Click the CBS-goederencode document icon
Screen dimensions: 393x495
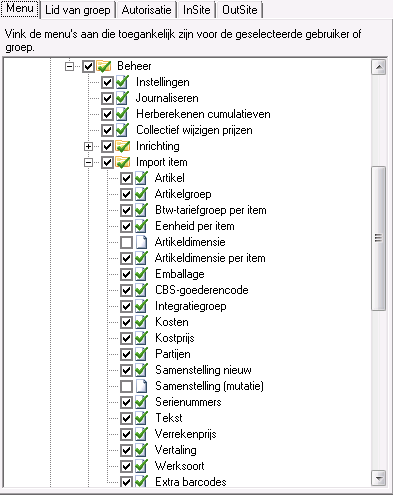pyautogui.click(x=141, y=290)
